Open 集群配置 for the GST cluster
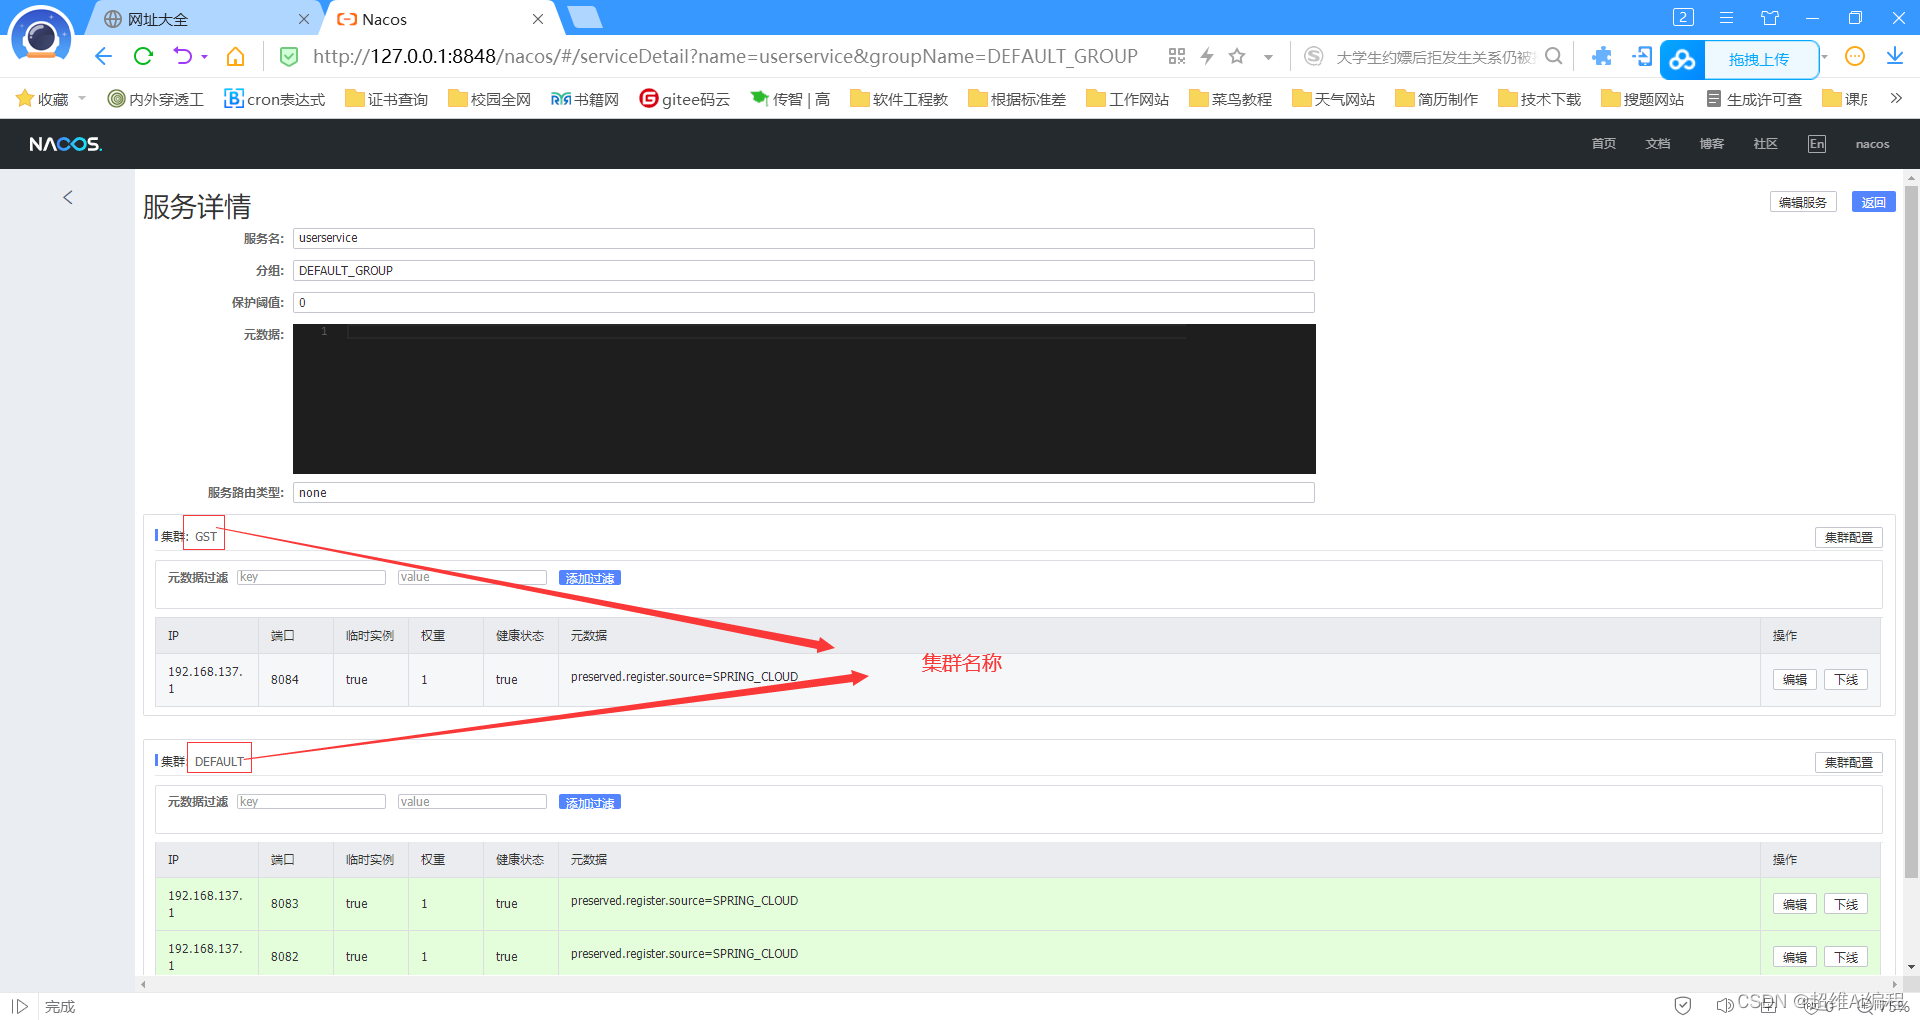 pos(1849,537)
